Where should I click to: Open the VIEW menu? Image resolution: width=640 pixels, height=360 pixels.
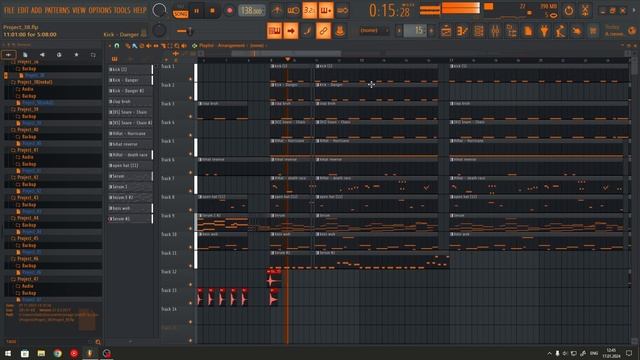coord(79,10)
